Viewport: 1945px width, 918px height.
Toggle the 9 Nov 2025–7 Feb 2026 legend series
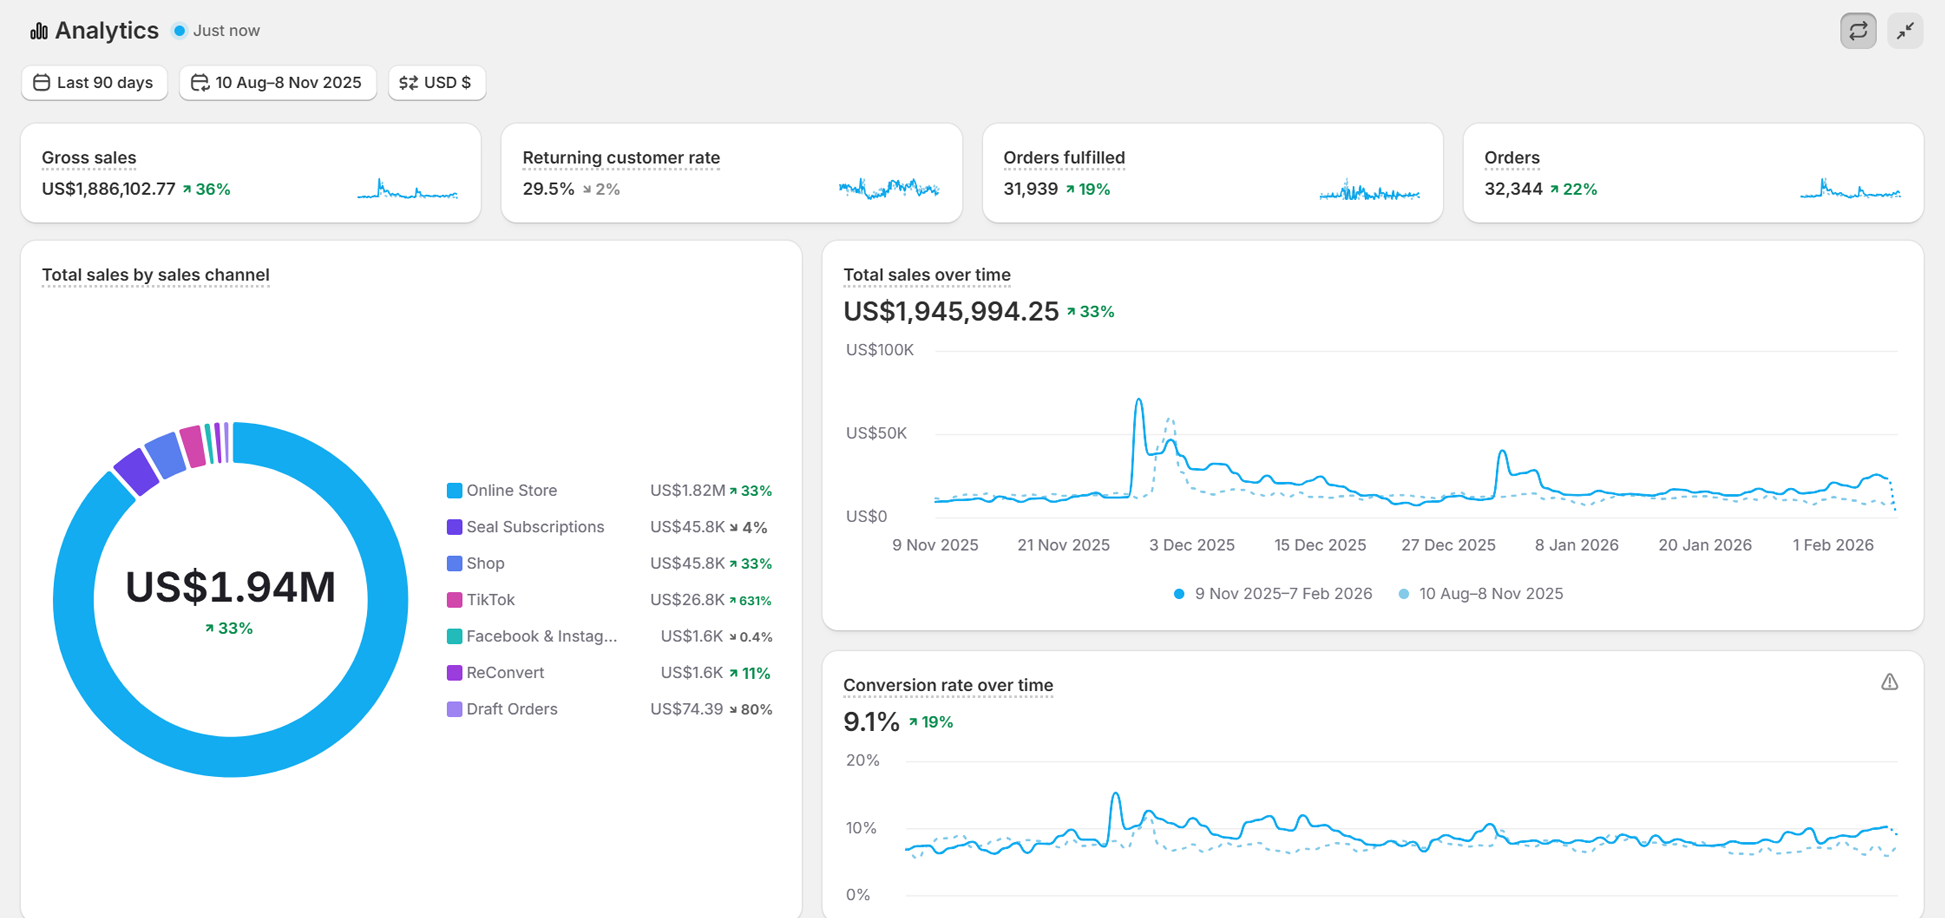coord(1273,594)
